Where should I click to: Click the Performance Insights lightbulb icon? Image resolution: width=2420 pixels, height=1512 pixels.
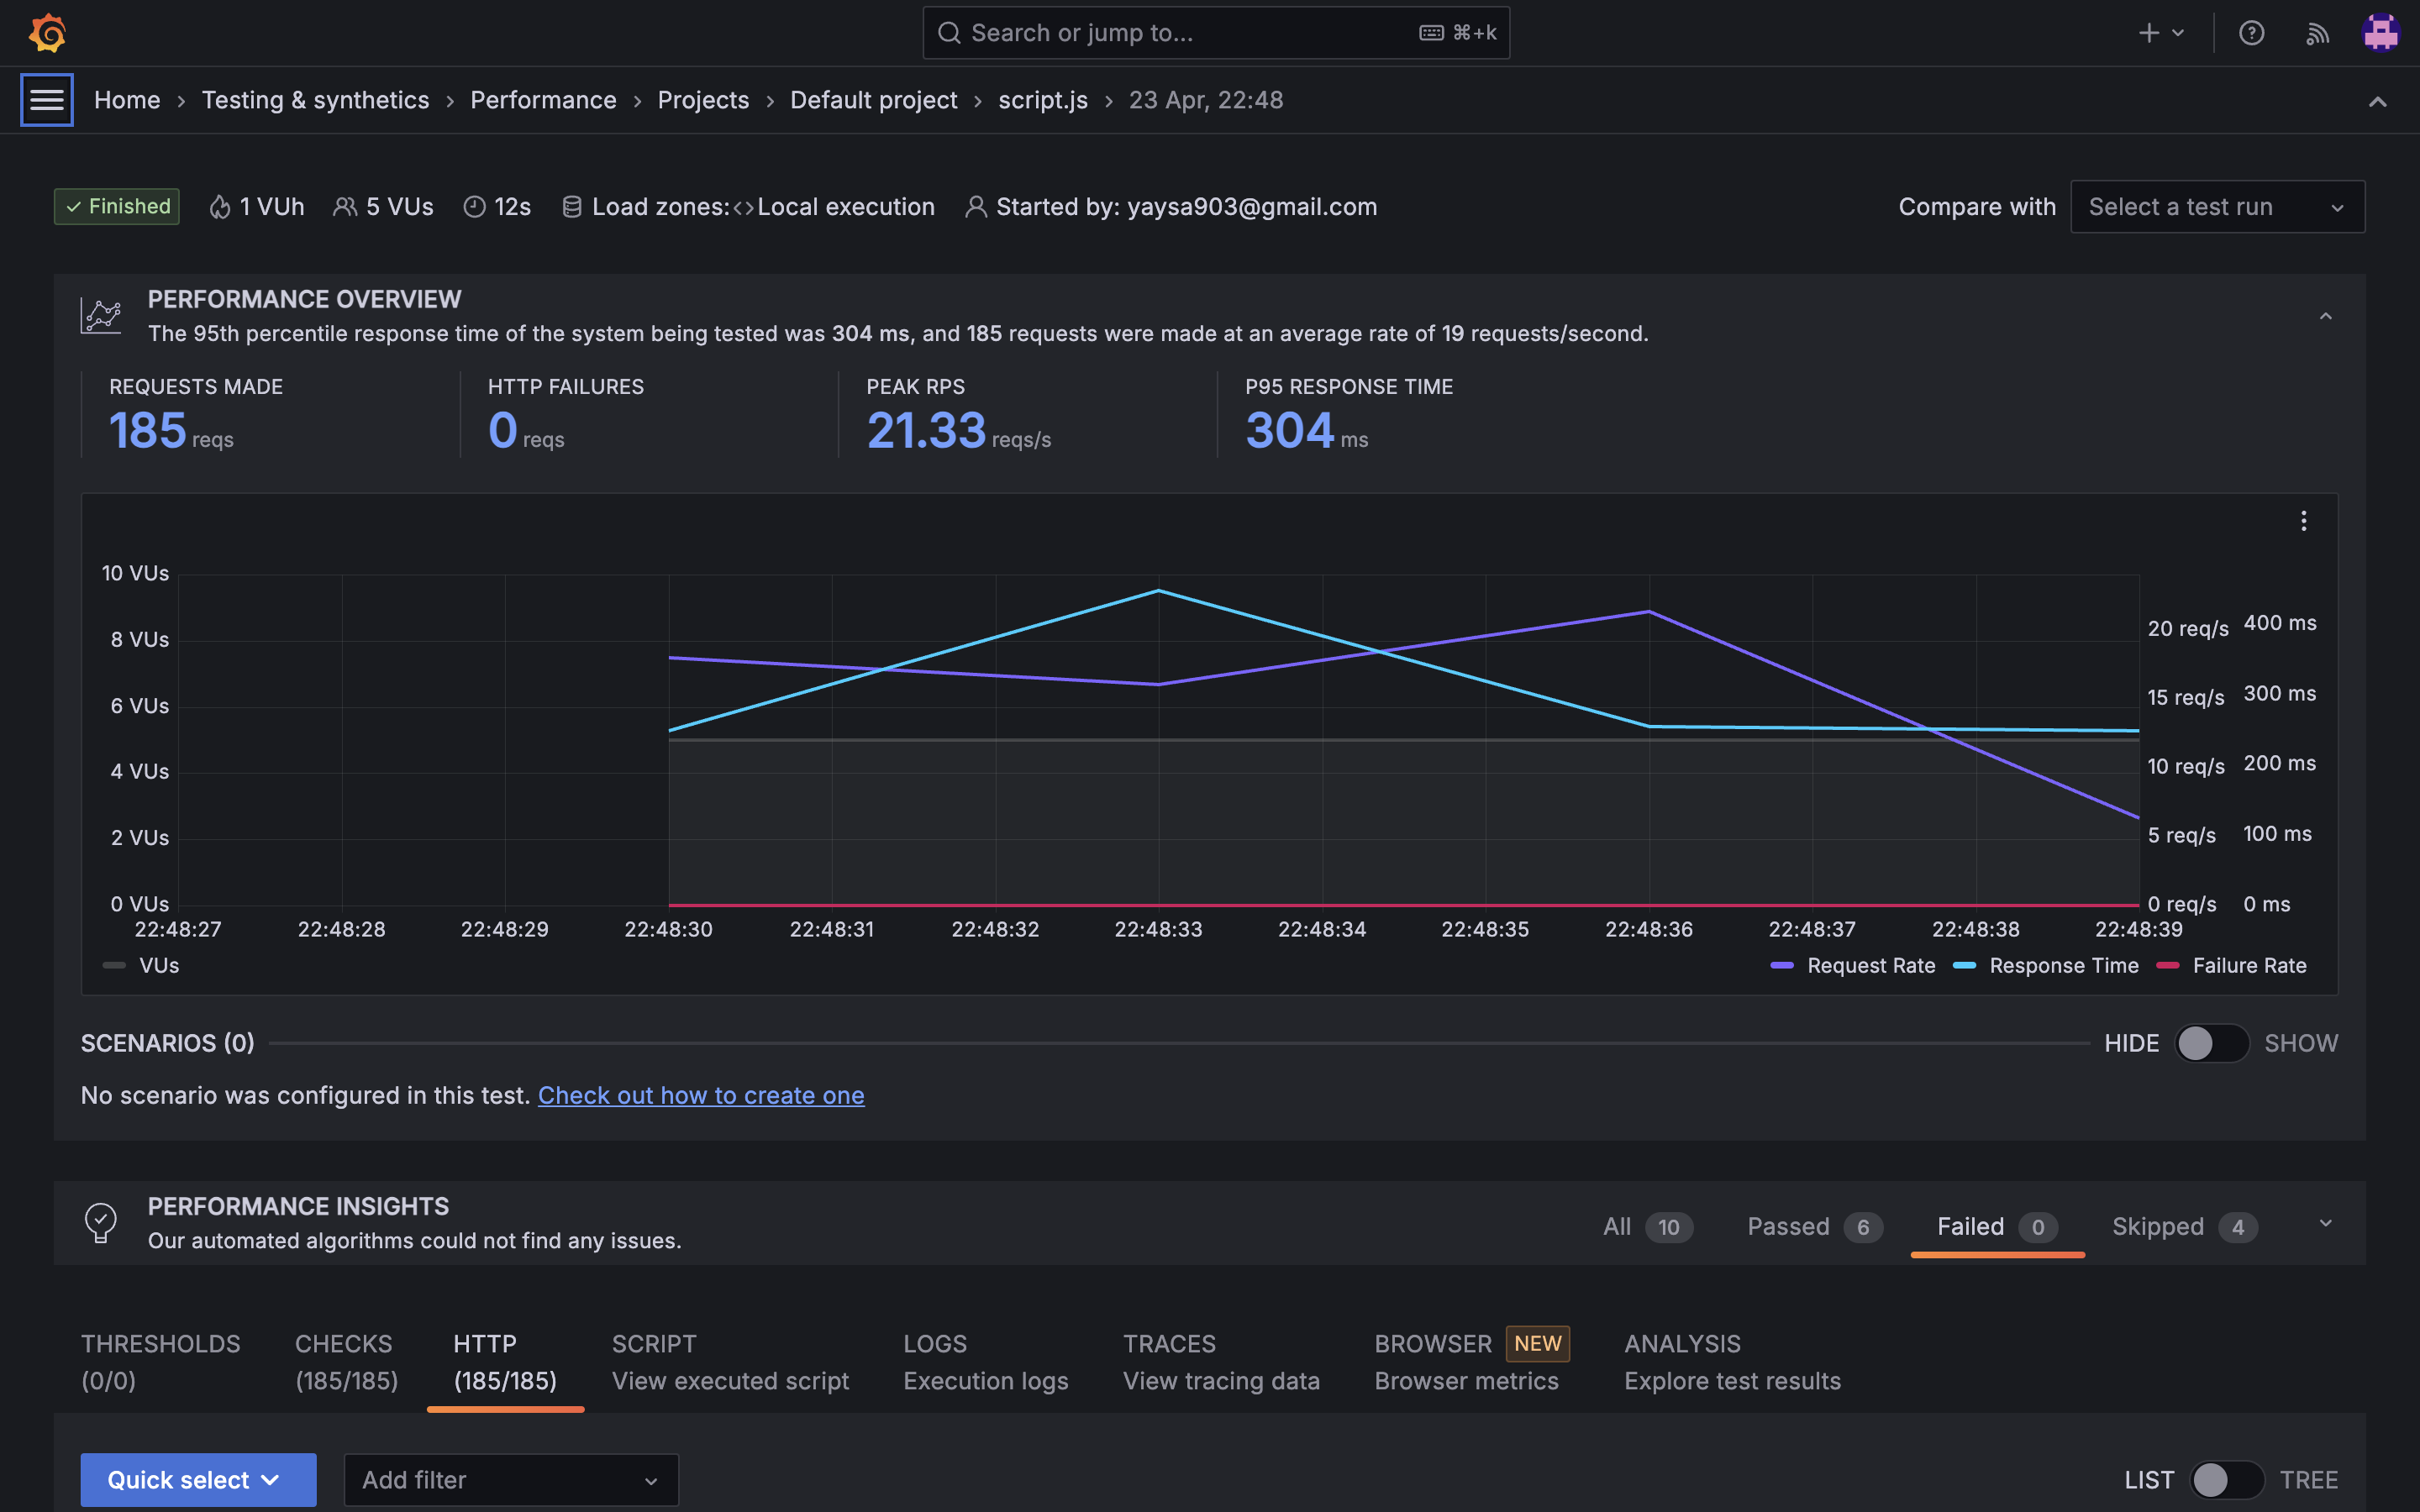pyautogui.click(x=101, y=1222)
